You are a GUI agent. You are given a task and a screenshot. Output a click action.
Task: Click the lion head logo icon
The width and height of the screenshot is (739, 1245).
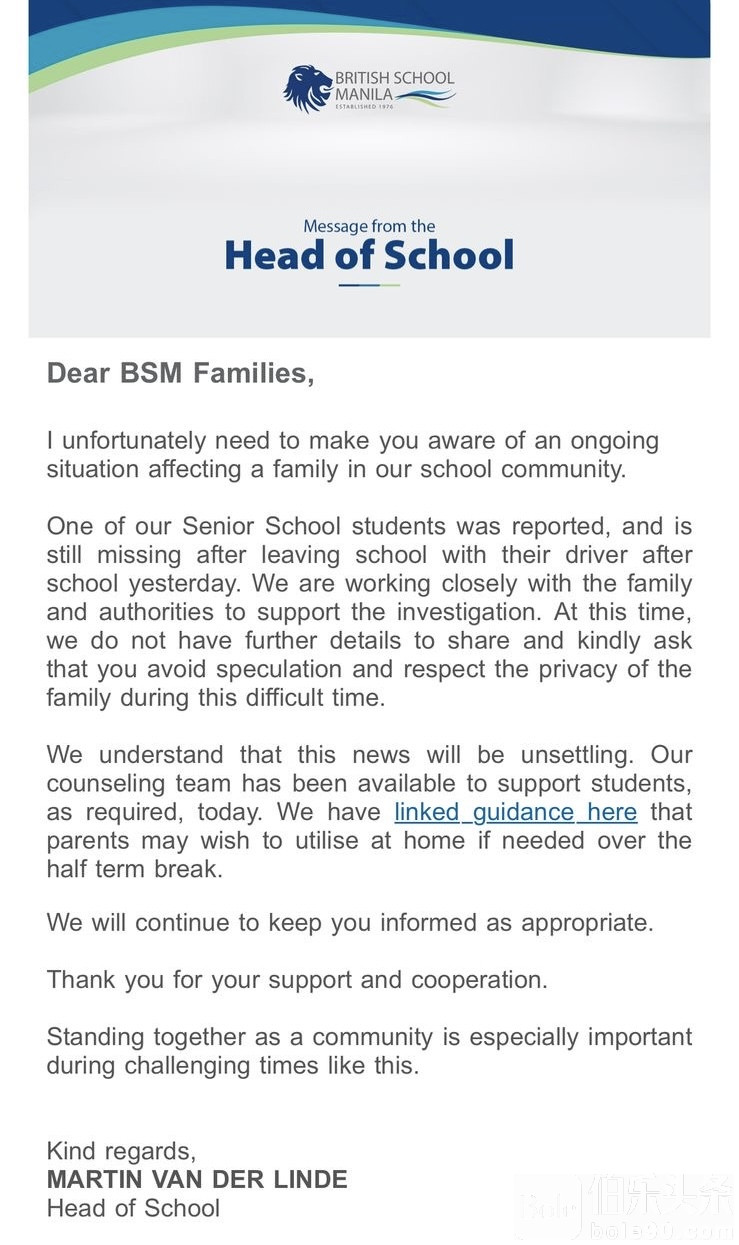pos(307,89)
